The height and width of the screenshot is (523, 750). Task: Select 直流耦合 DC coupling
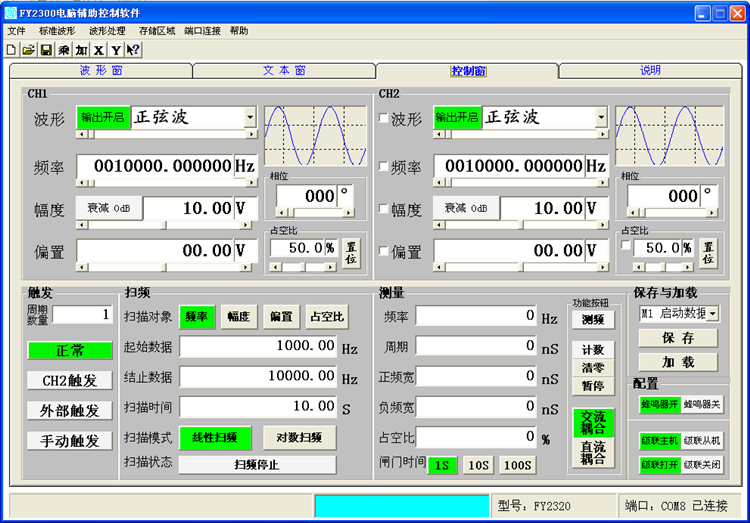pos(593,453)
